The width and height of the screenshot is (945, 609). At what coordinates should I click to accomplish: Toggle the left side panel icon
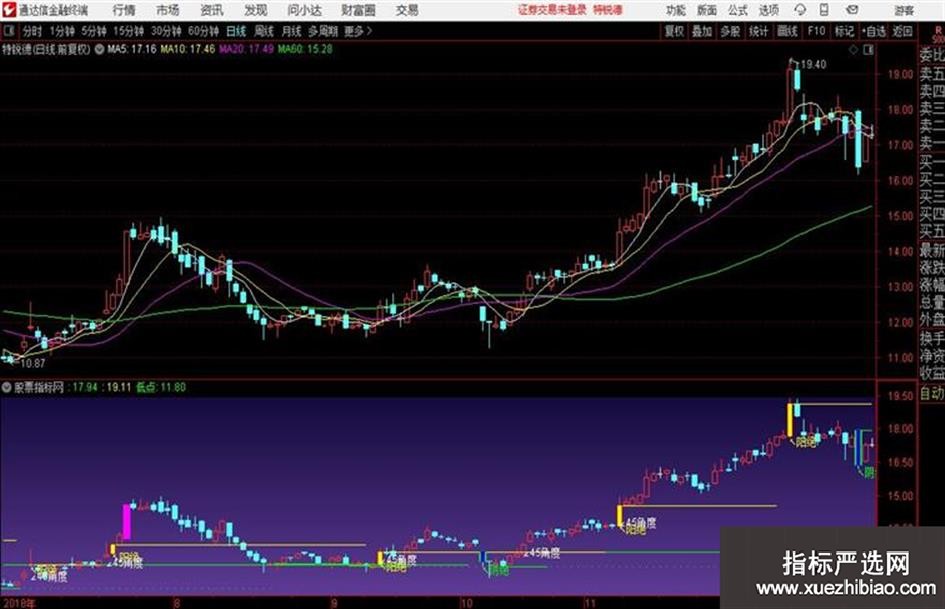pos(8,31)
